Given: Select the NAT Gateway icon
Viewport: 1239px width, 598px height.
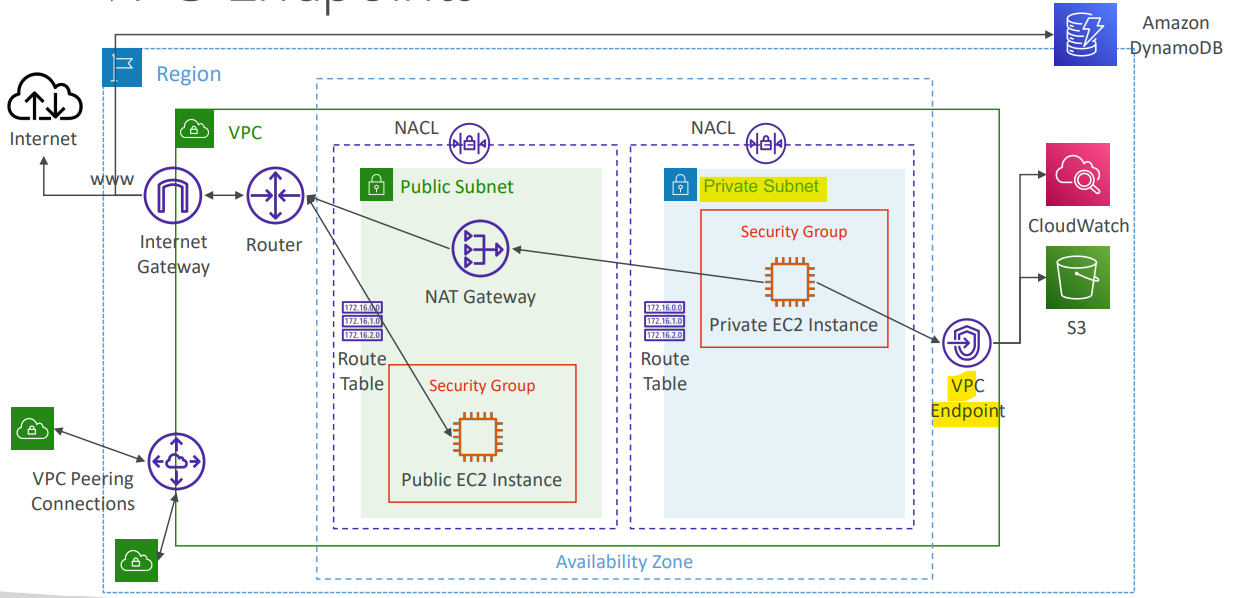Looking at the screenshot, I should (x=480, y=247).
